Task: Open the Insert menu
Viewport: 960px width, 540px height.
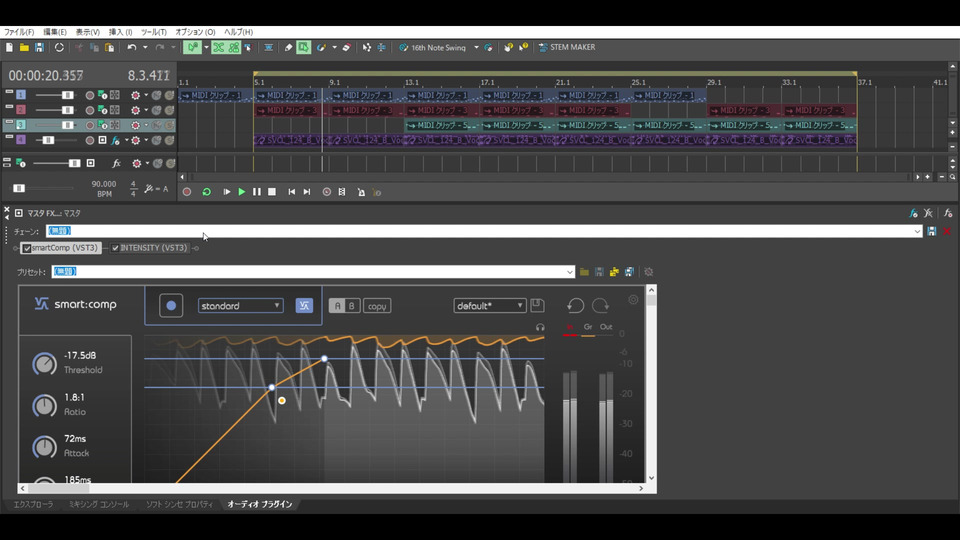Action: point(120,32)
